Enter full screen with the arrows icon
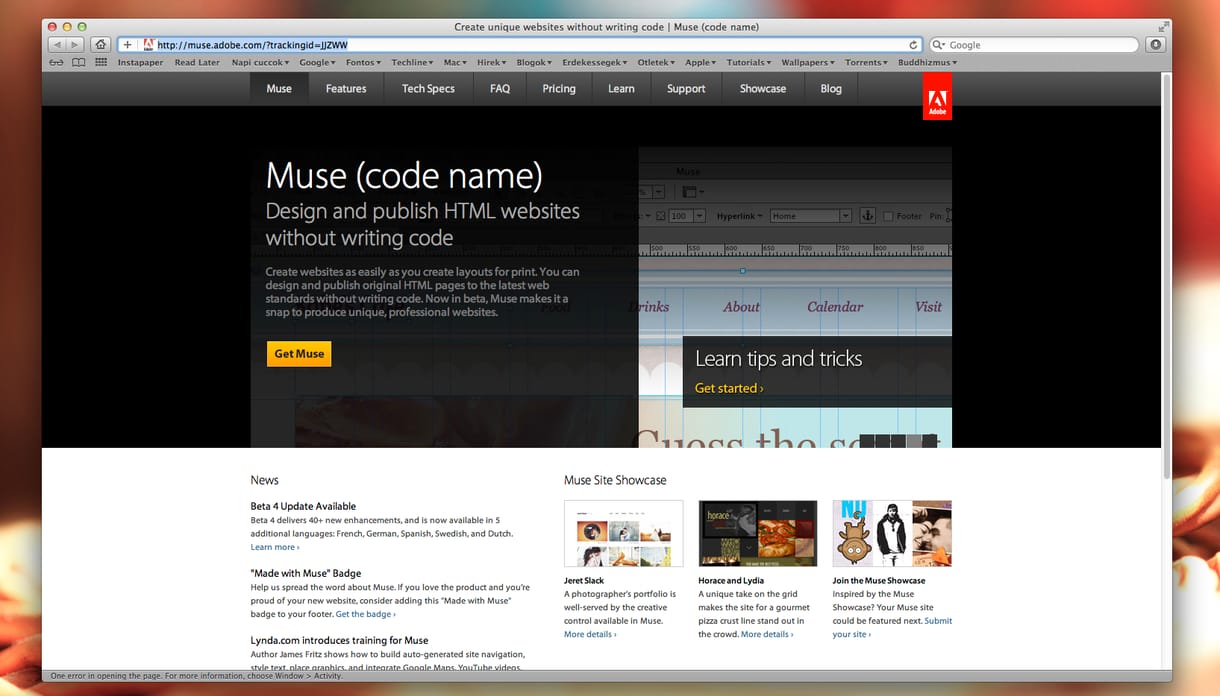The image size is (1220, 696). tap(1163, 27)
